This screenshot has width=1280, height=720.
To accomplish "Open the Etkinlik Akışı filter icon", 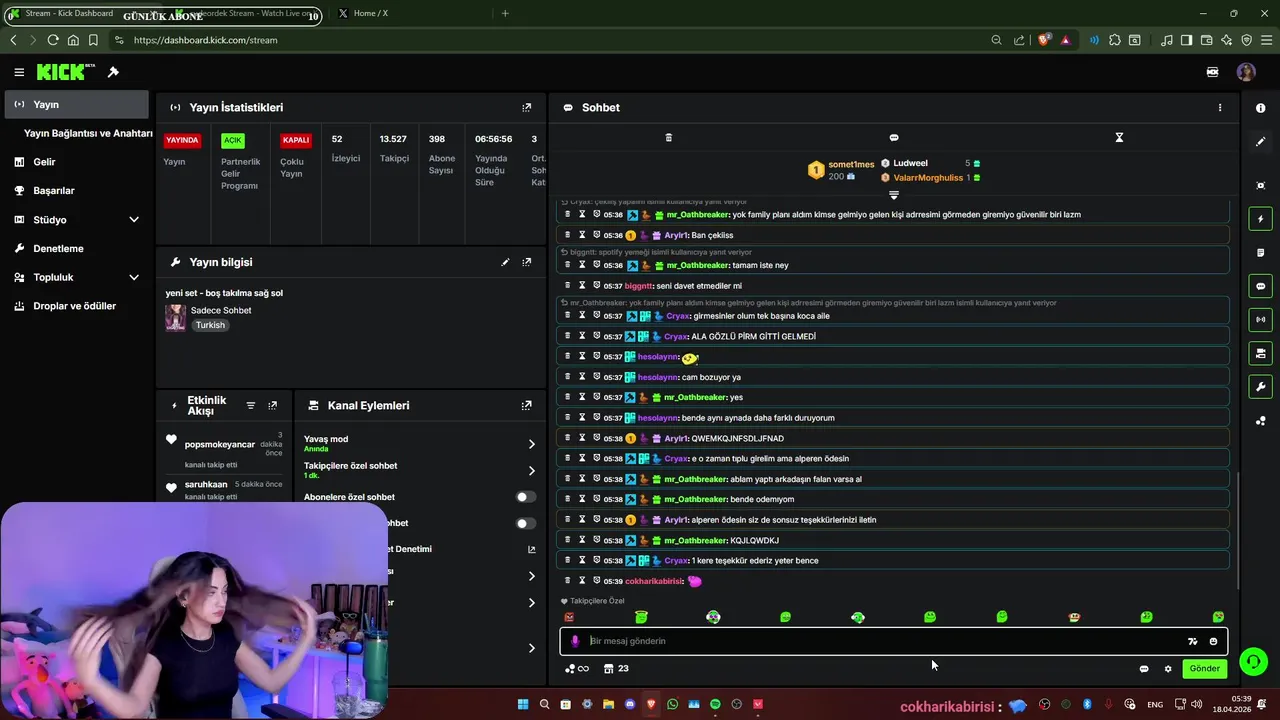I will click(251, 405).
